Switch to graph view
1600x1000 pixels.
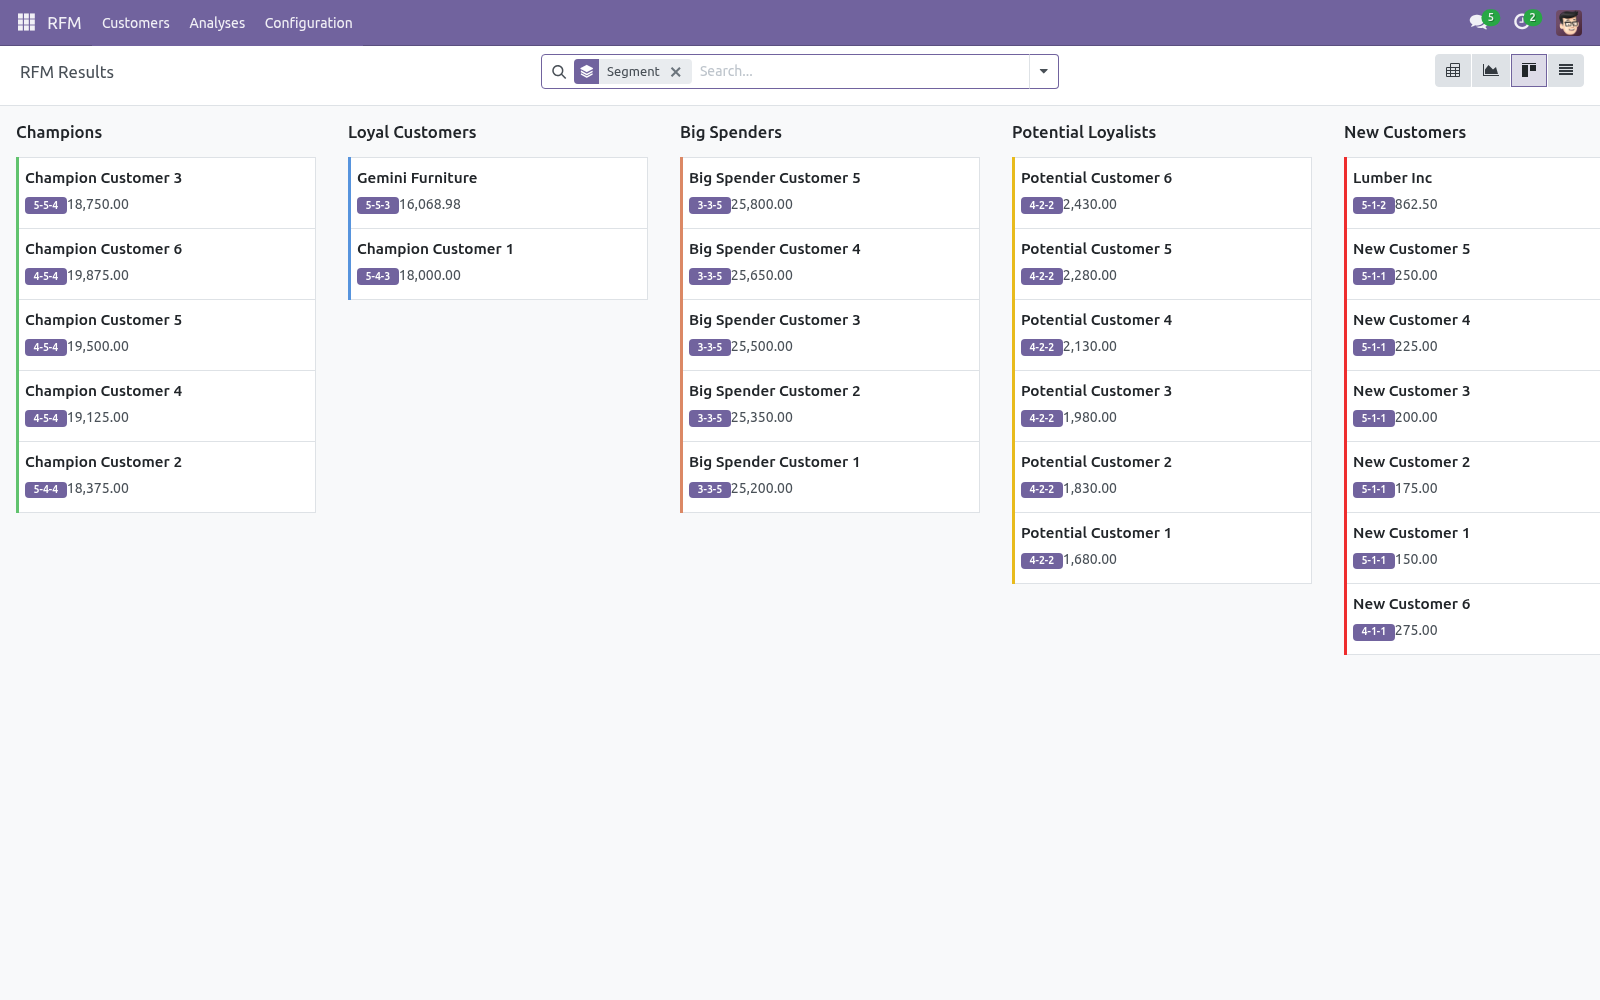1491,70
